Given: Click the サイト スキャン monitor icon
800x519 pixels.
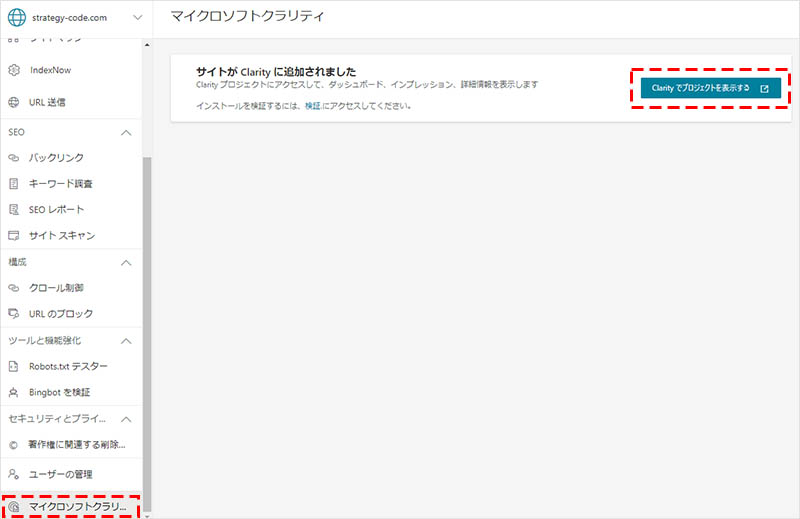Looking at the screenshot, I should click(x=14, y=236).
